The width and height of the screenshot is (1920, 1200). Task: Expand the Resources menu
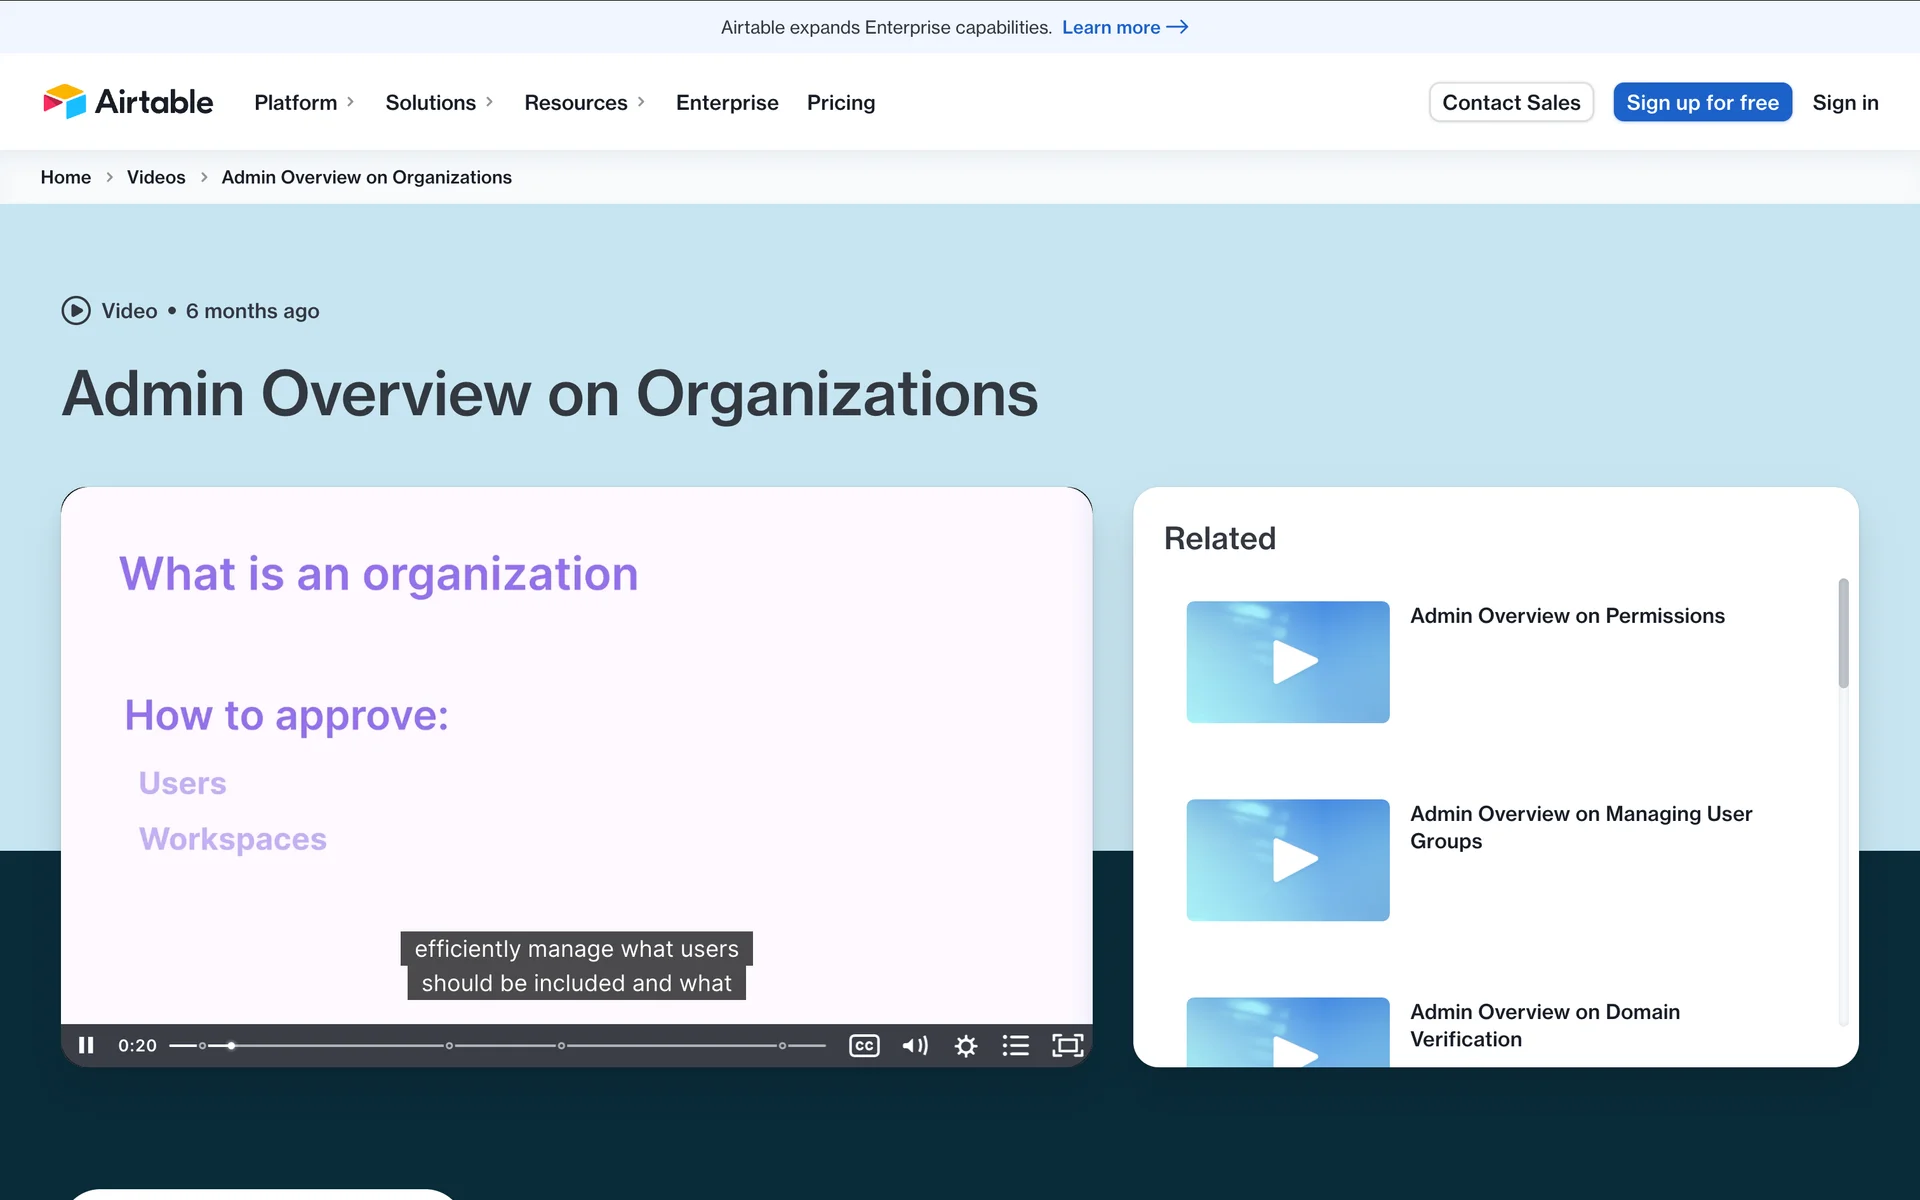(x=584, y=102)
